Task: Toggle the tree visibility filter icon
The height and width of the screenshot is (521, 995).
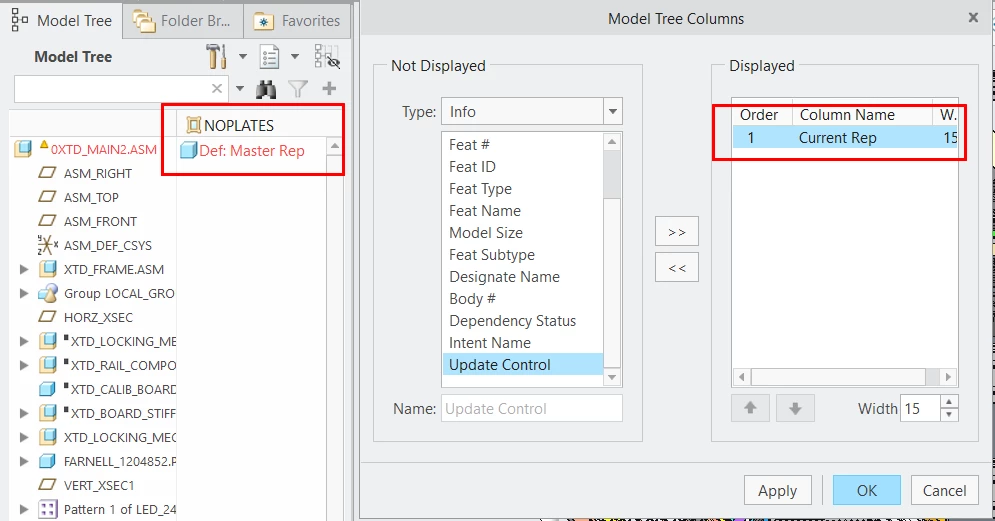Action: pos(327,56)
